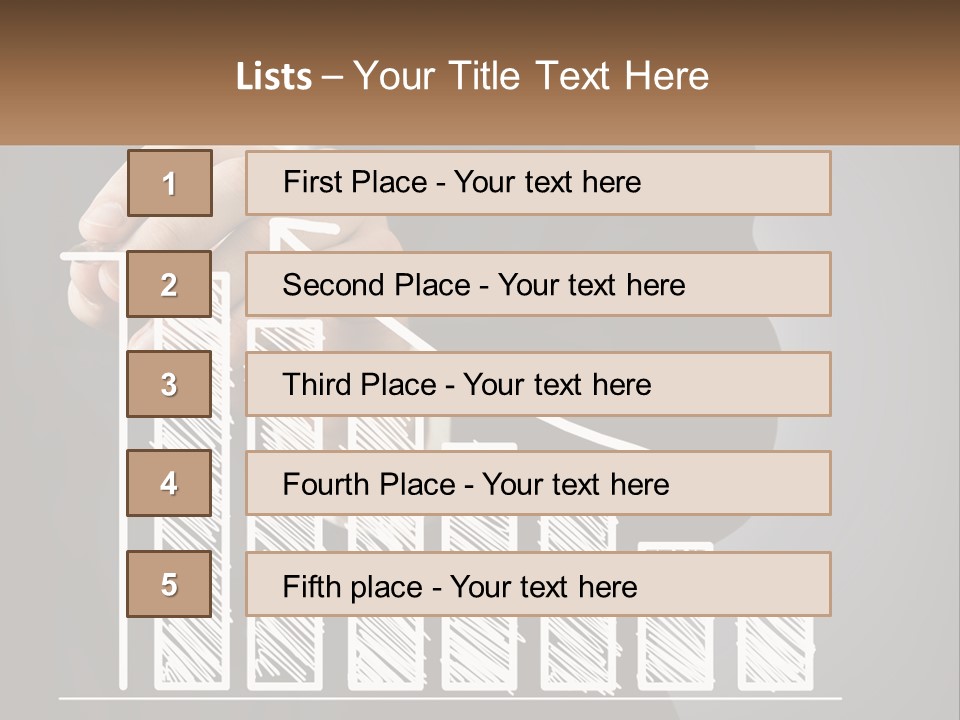Click the number 5 box
This screenshot has width=960, height=720.
(169, 584)
